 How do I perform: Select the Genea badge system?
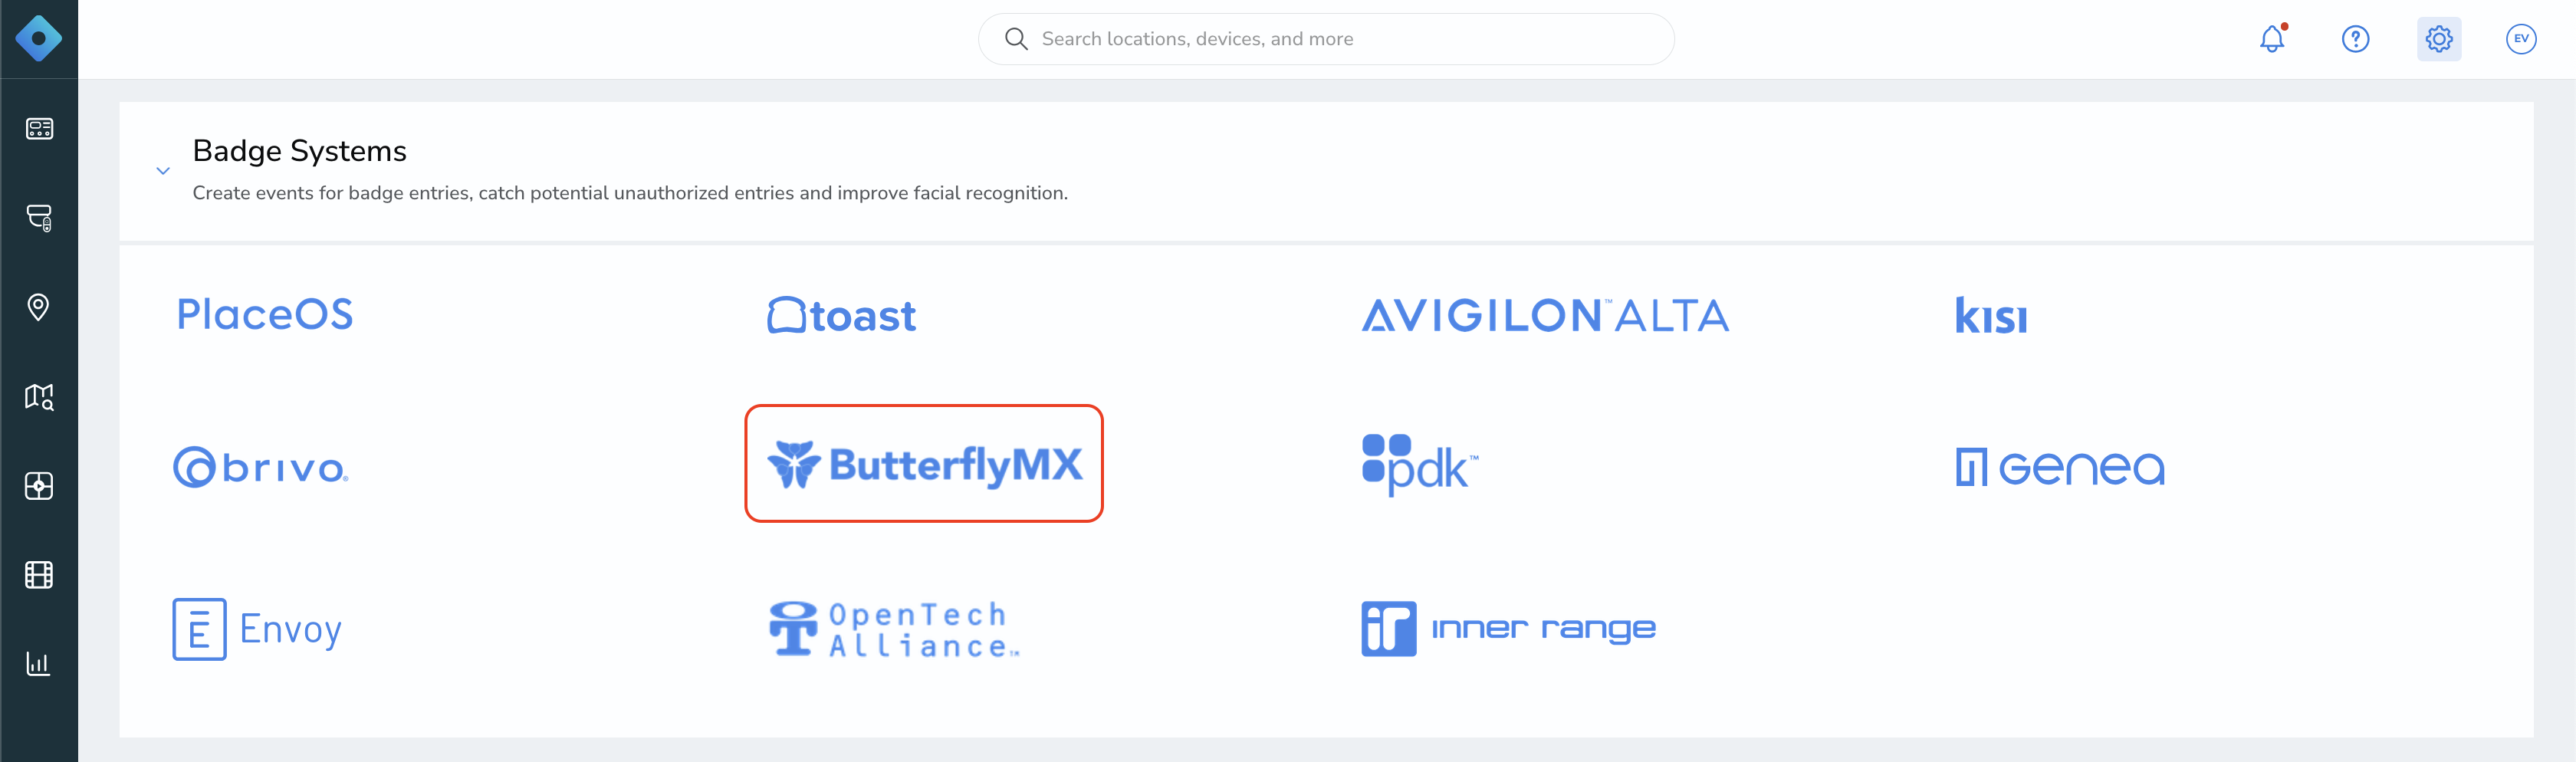[x=2060, y=467]
